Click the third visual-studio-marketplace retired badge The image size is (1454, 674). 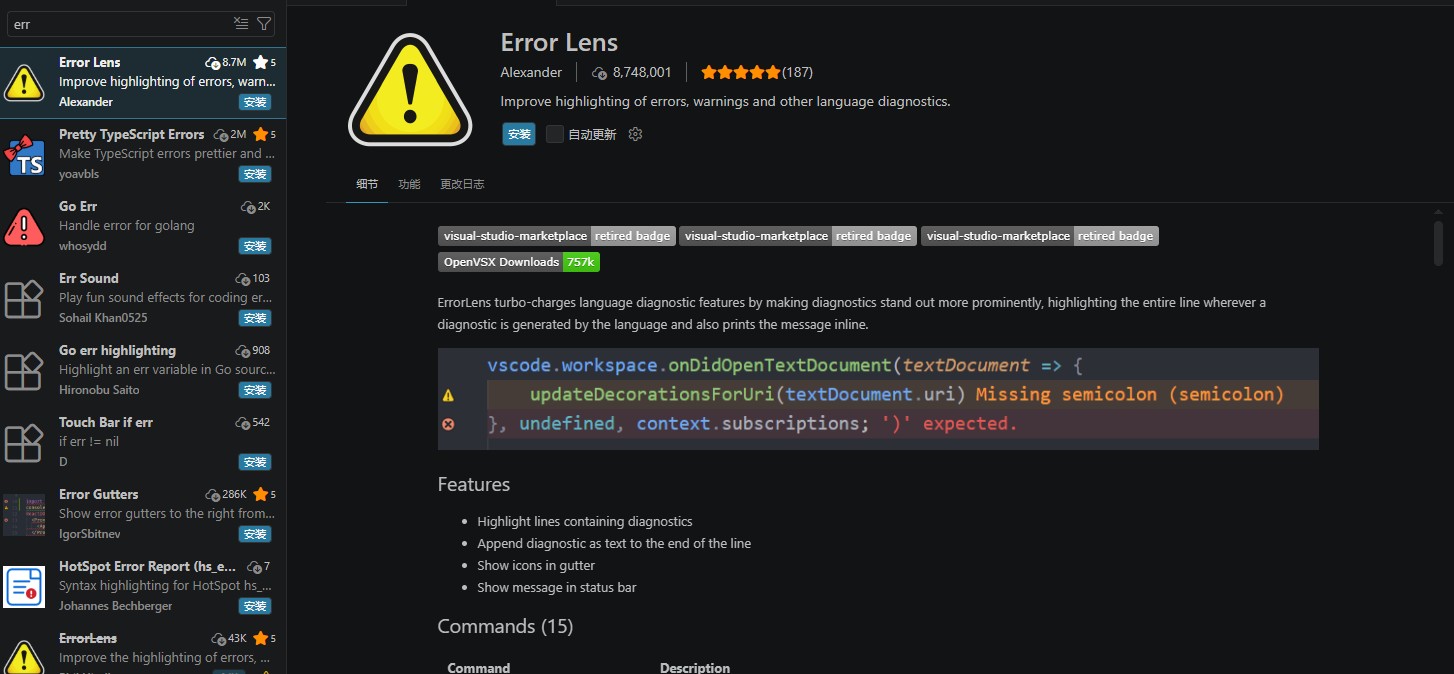1040,236
